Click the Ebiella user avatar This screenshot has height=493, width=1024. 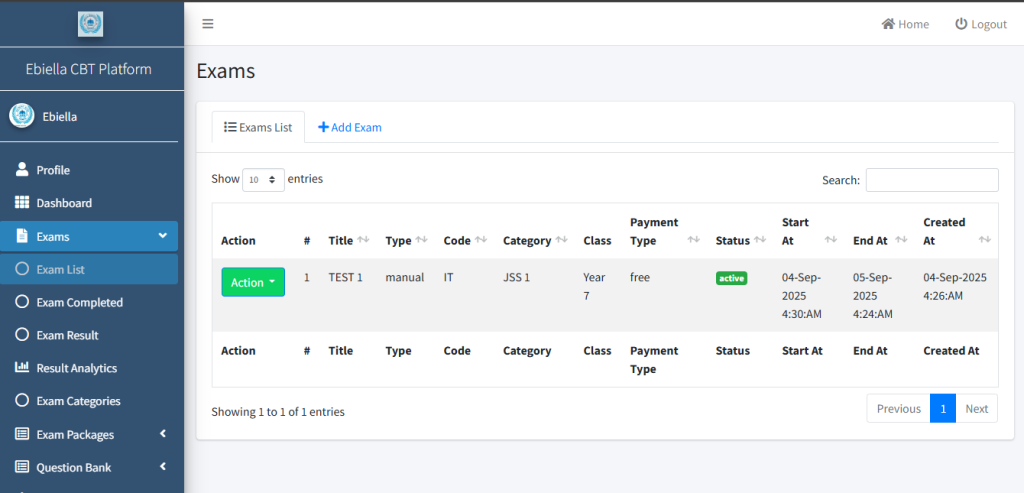(22, 116)
